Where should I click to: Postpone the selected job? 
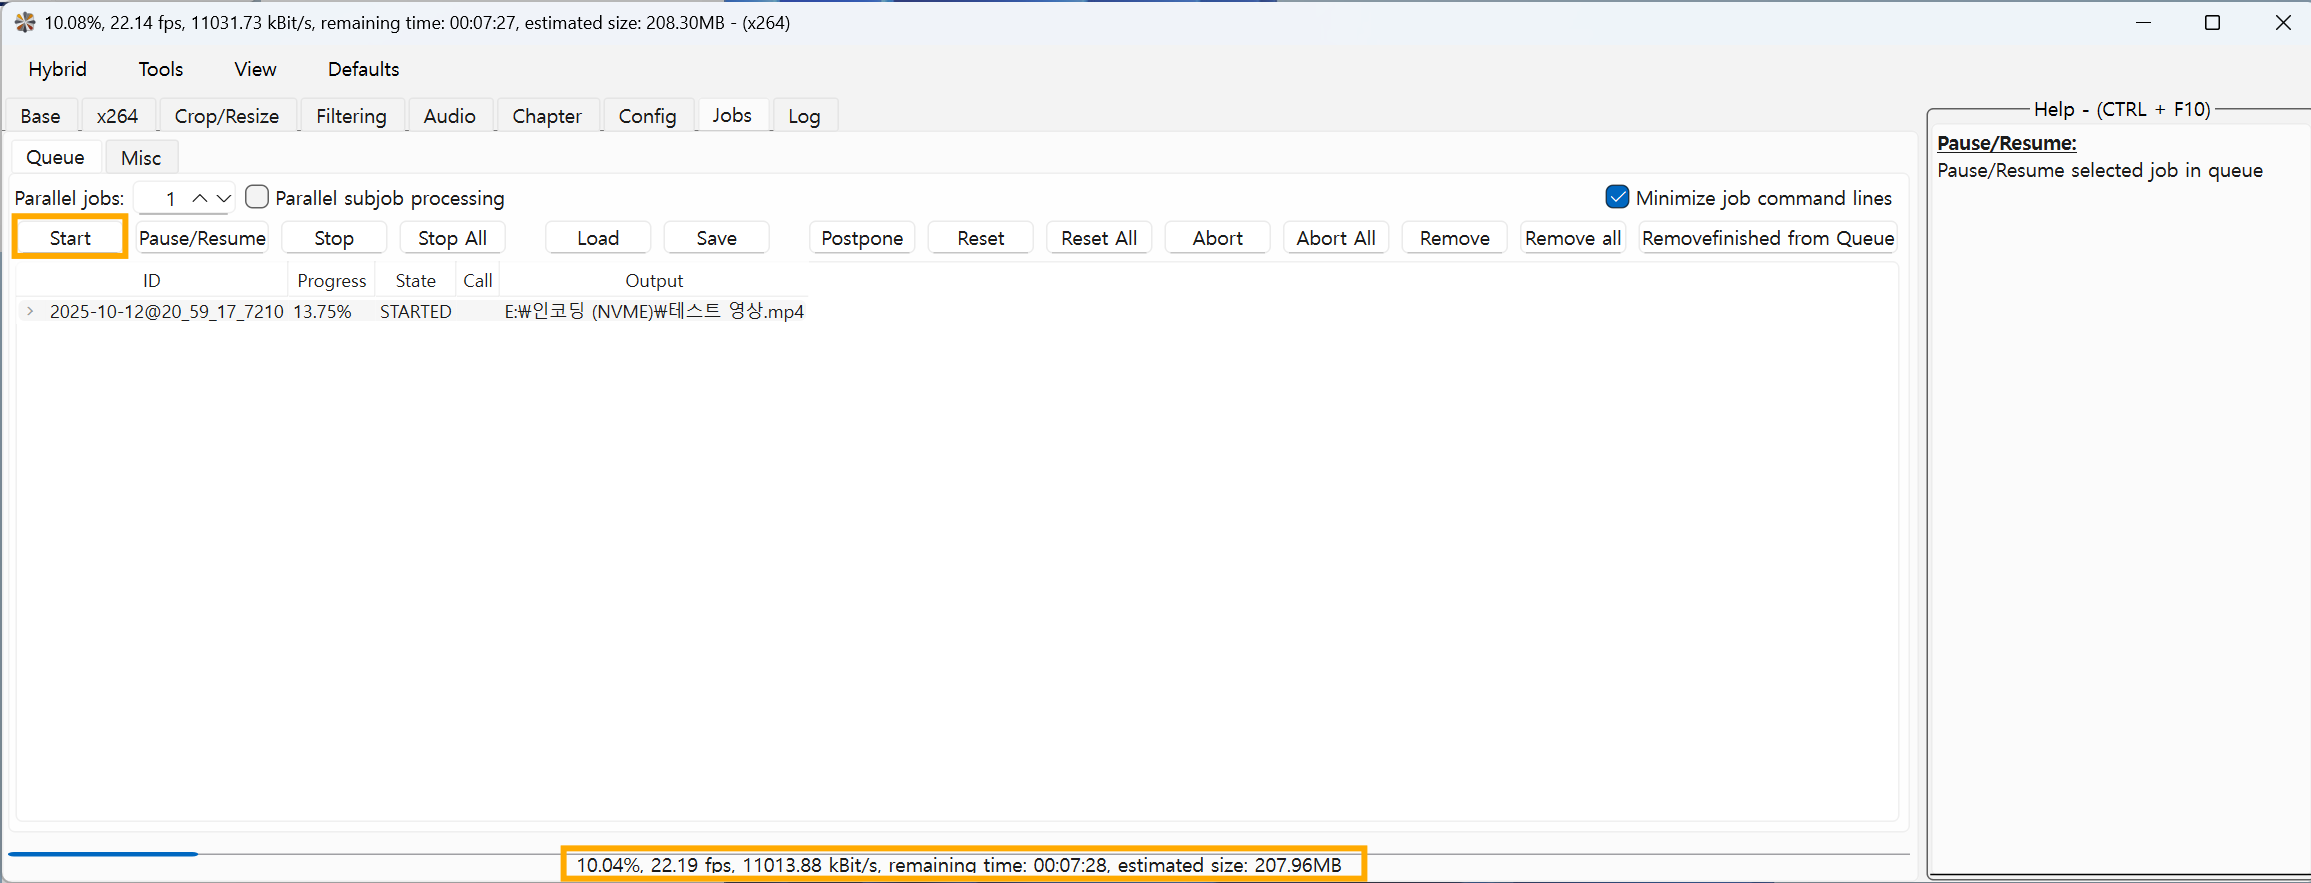point(862,238)
